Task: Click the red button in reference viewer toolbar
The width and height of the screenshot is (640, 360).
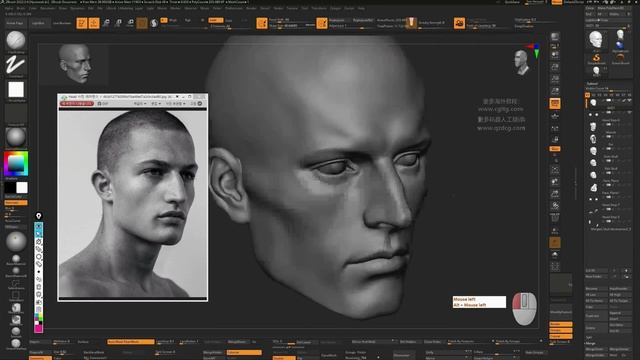Action: 77,104
